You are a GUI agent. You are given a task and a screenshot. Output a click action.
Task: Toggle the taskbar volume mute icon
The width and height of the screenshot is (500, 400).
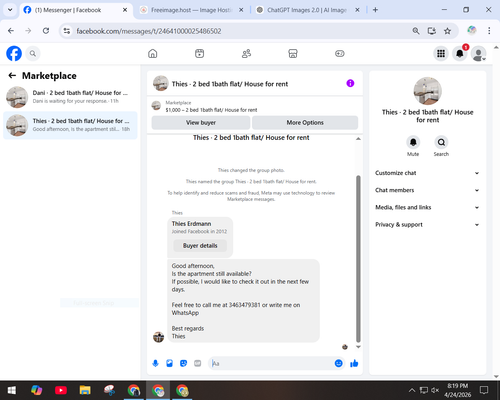coord(435,390)
